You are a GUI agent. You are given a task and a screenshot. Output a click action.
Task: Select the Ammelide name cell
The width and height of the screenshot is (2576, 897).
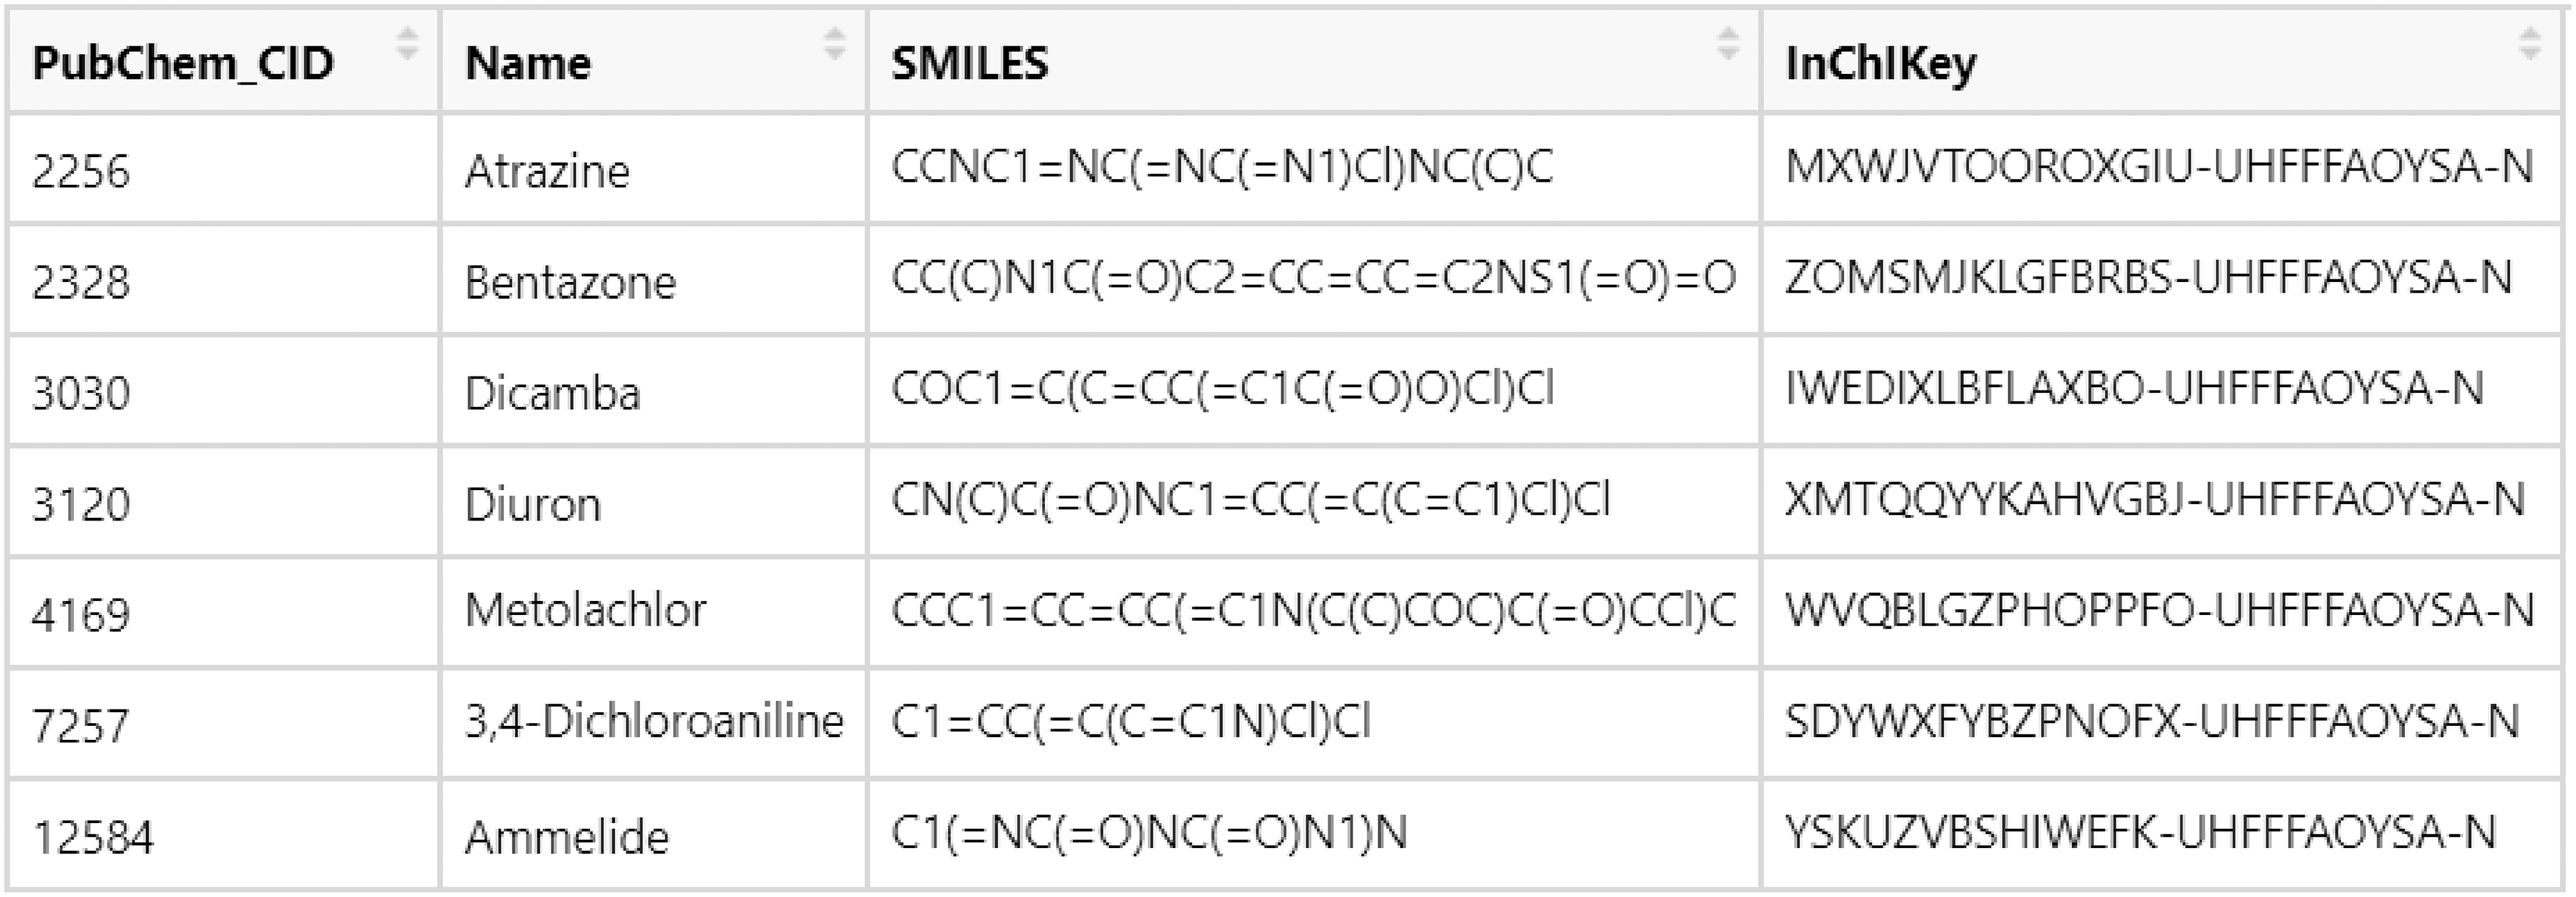pos(566,837)
